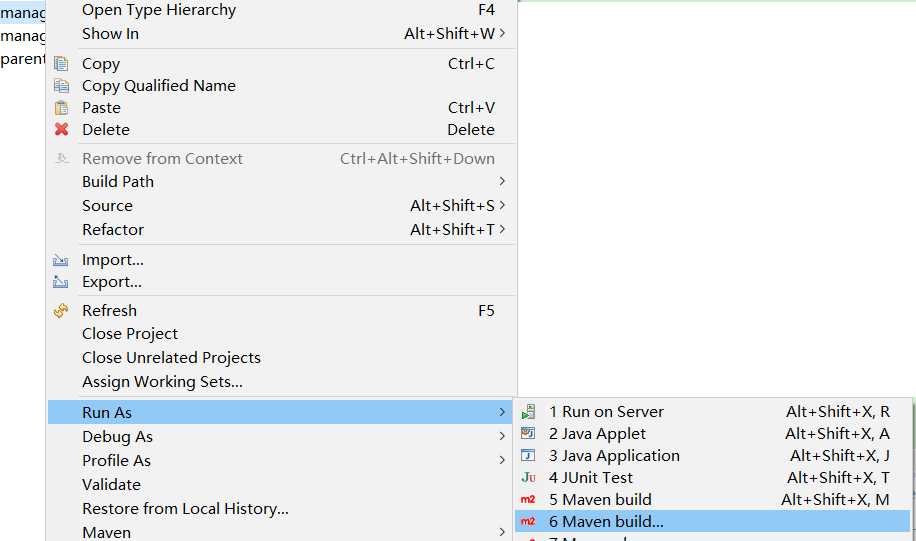Click the F5 shortcut text
The width and height of the screenshot is (916, 541).
tap(486, 311)
